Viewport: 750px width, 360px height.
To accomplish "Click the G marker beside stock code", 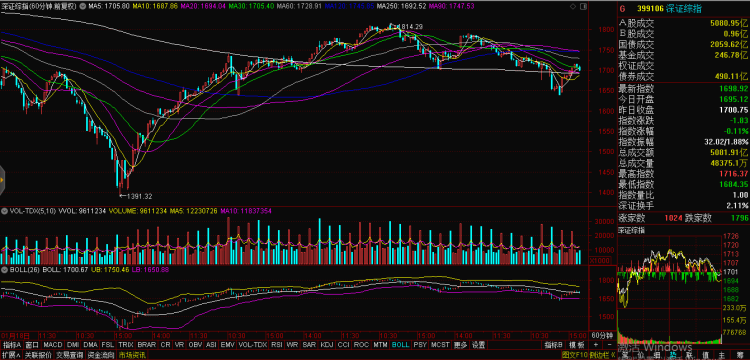I will (622, 9).
